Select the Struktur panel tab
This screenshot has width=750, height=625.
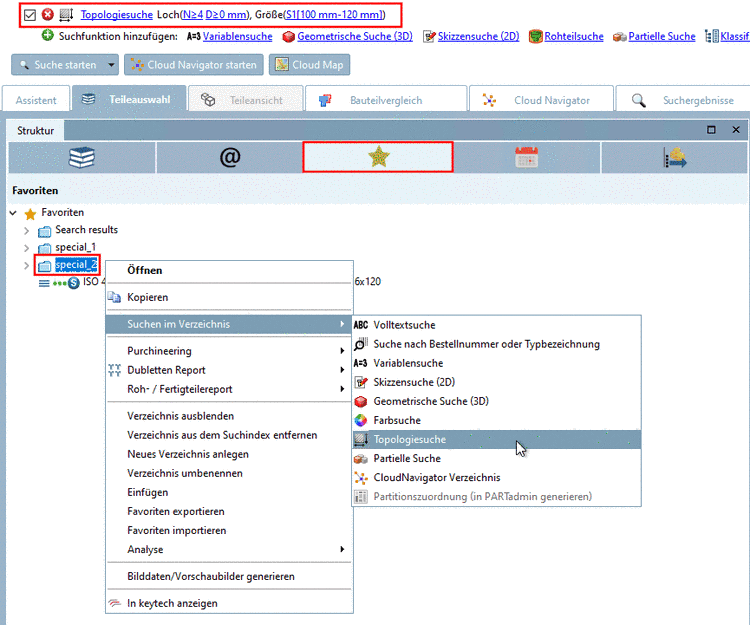click(x=35, y=131)
